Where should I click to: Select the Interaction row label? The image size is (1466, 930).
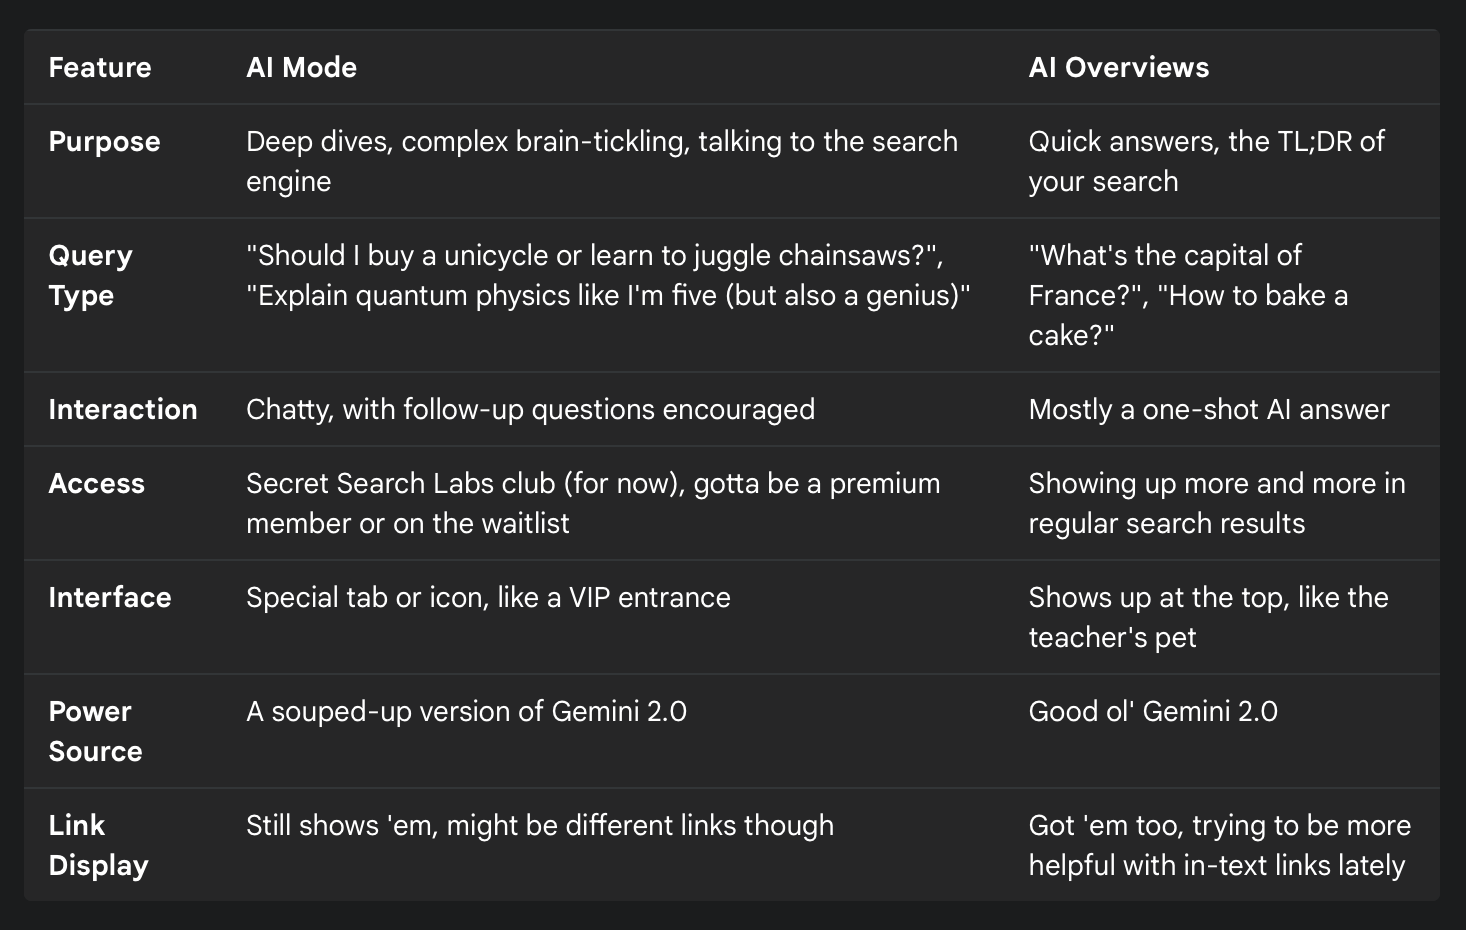(x=123, y=409)
